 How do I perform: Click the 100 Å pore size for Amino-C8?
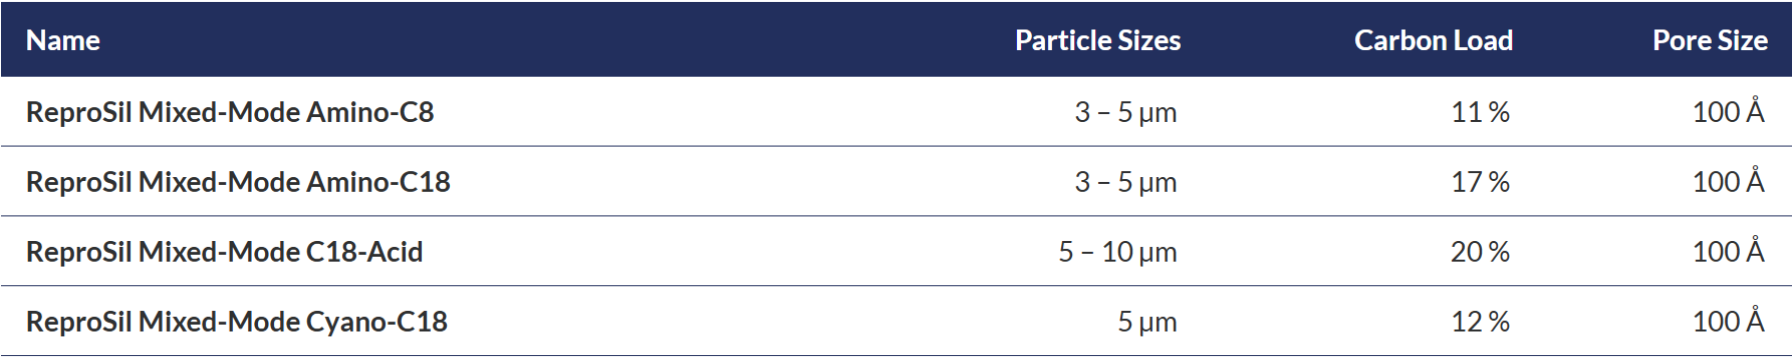(x=1728, y=110)
